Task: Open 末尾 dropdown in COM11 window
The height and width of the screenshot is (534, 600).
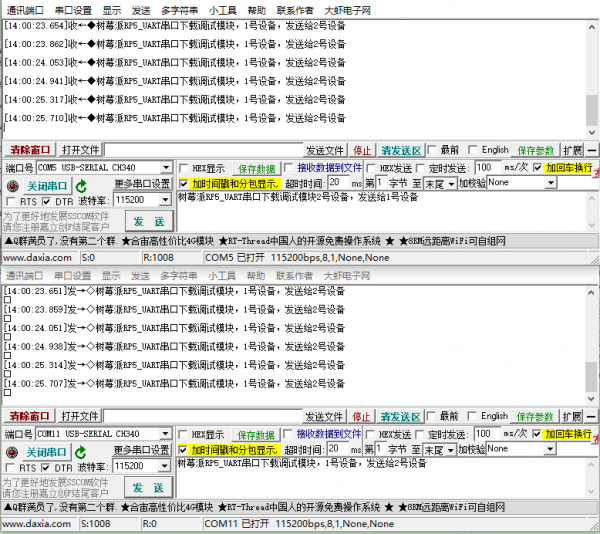Action: [x=451, y=451]
